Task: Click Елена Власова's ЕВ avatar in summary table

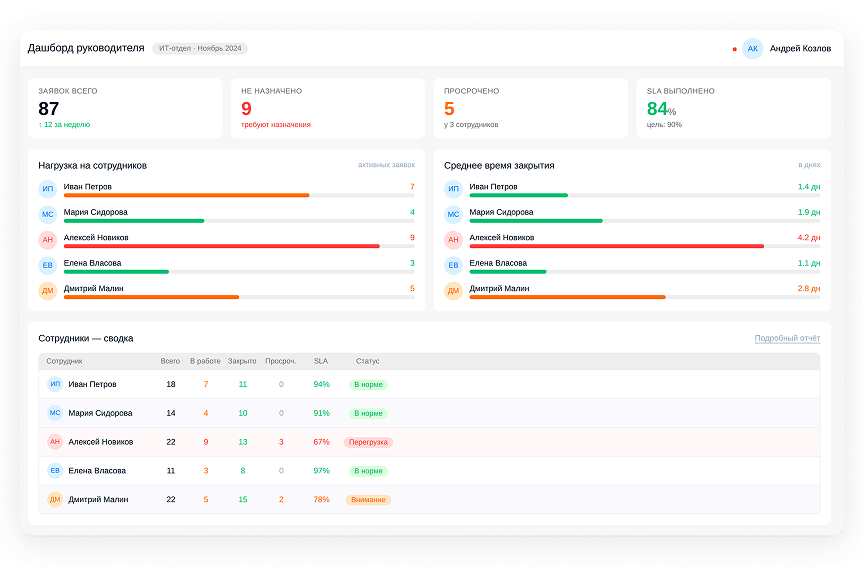Action: [x=55, y=470]
